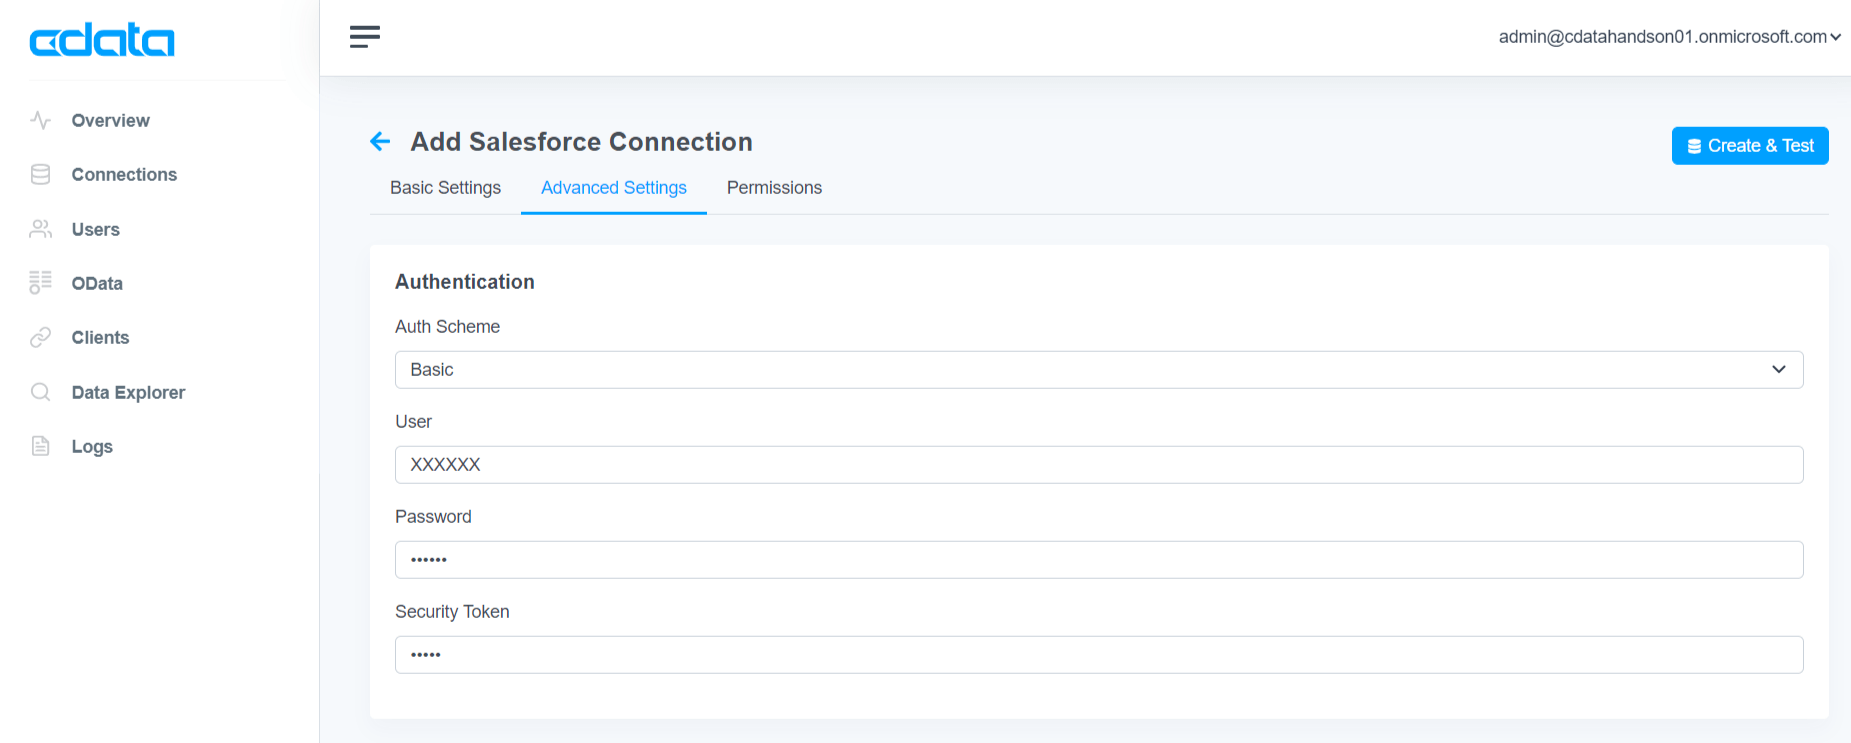Focus the User input field

[1098, 465]
